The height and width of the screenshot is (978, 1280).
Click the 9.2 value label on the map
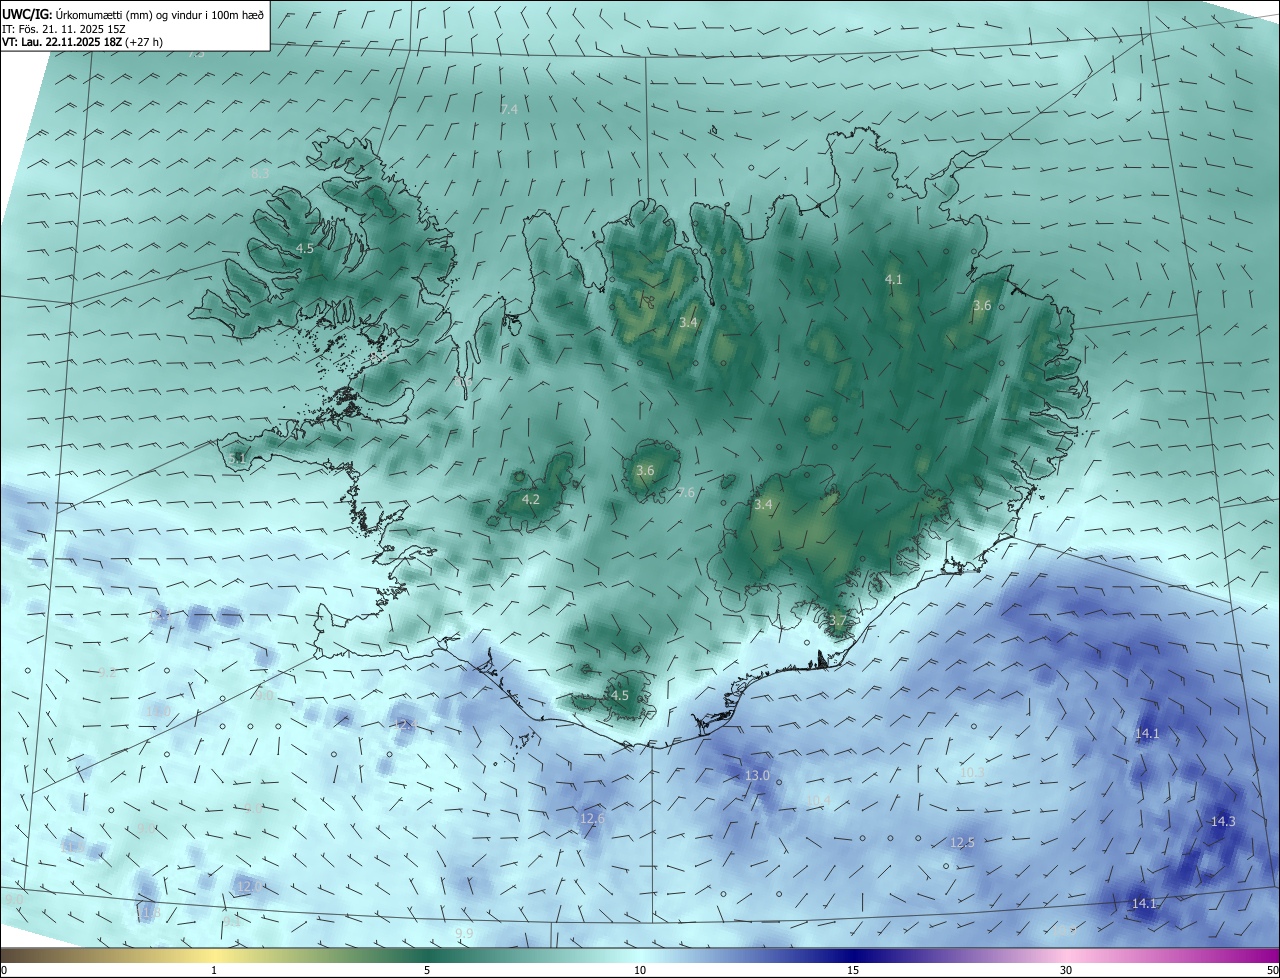(x=107, y=673)
